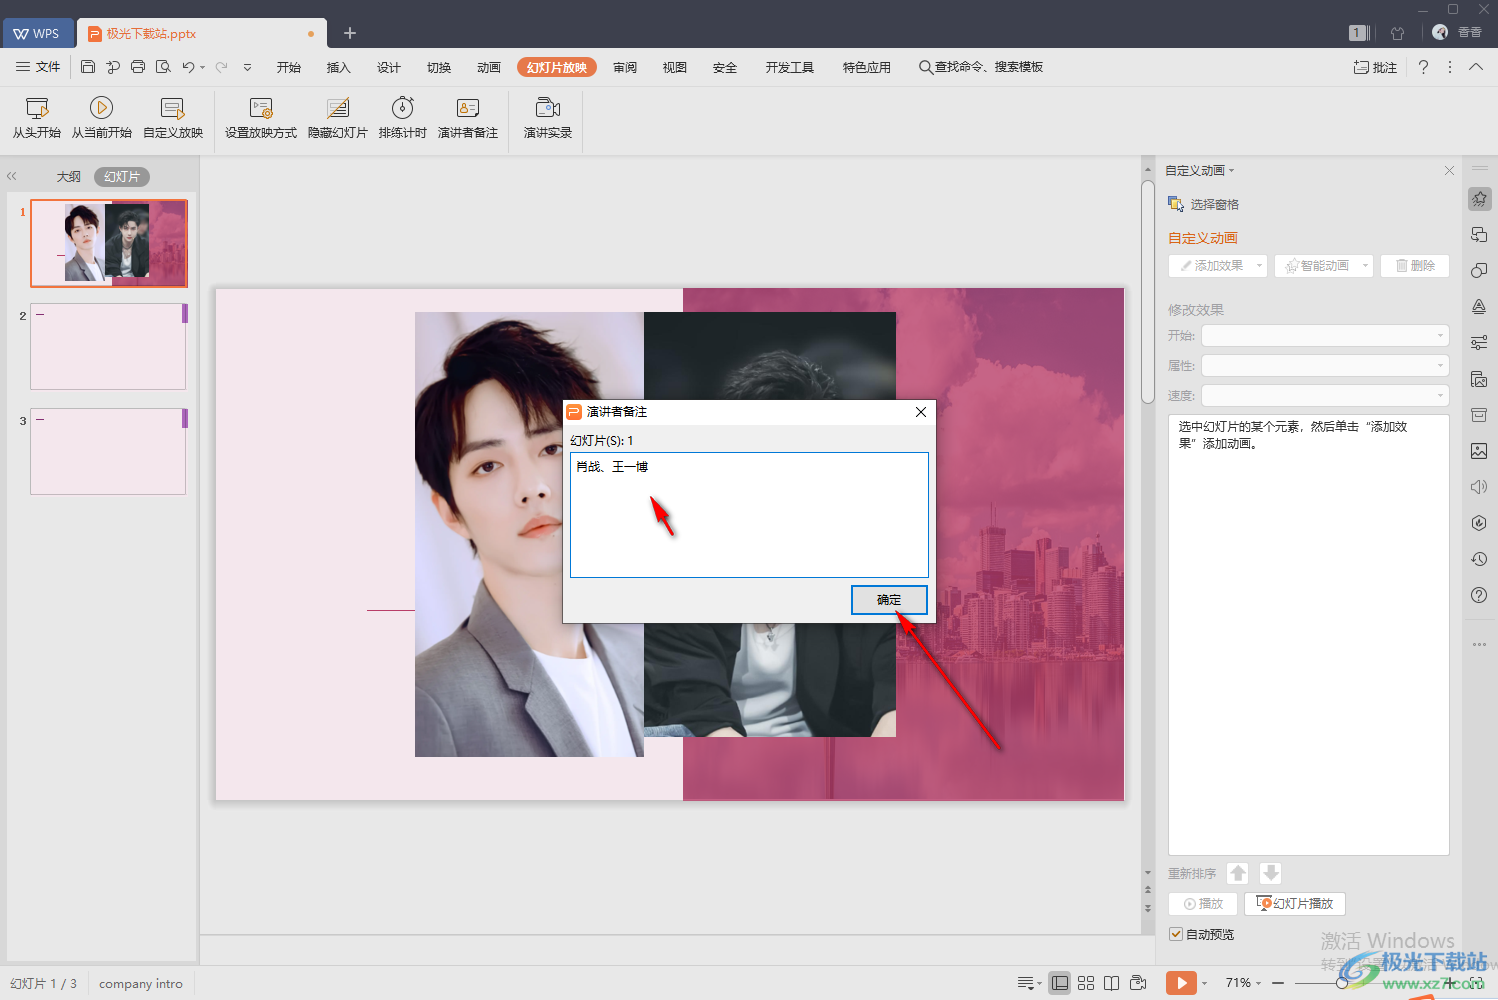Image resolution: width=1498 pixels, height=1000 pixels.
Task: Click the undo arrow icon
Action: tap(188, 67)
